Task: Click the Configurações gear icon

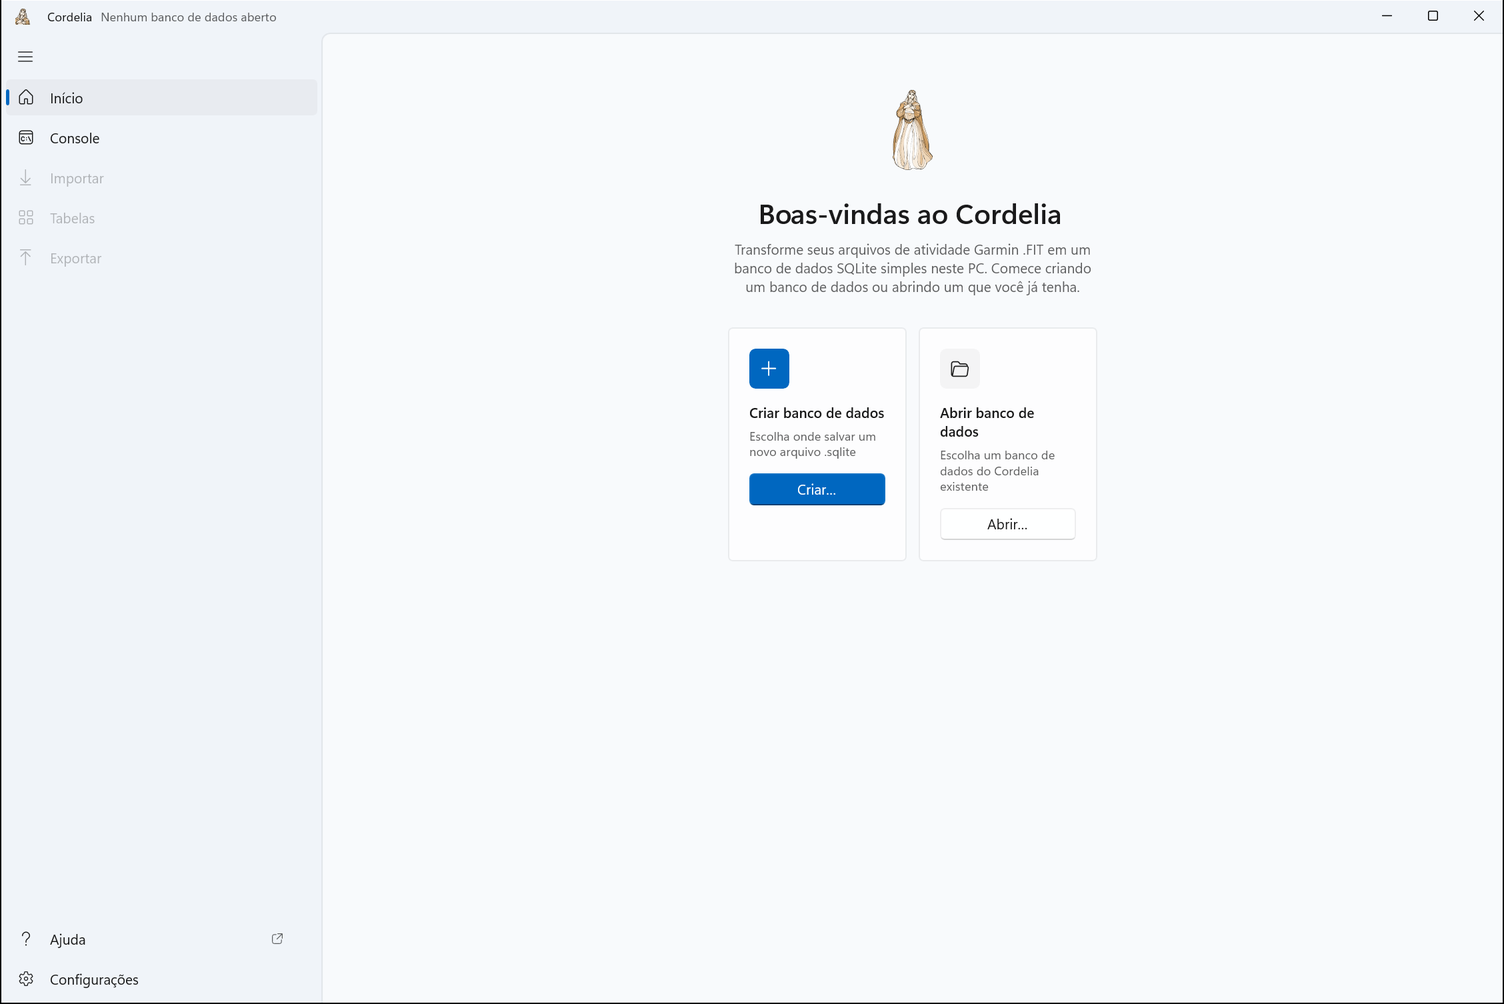Action: tap(26, 979)
